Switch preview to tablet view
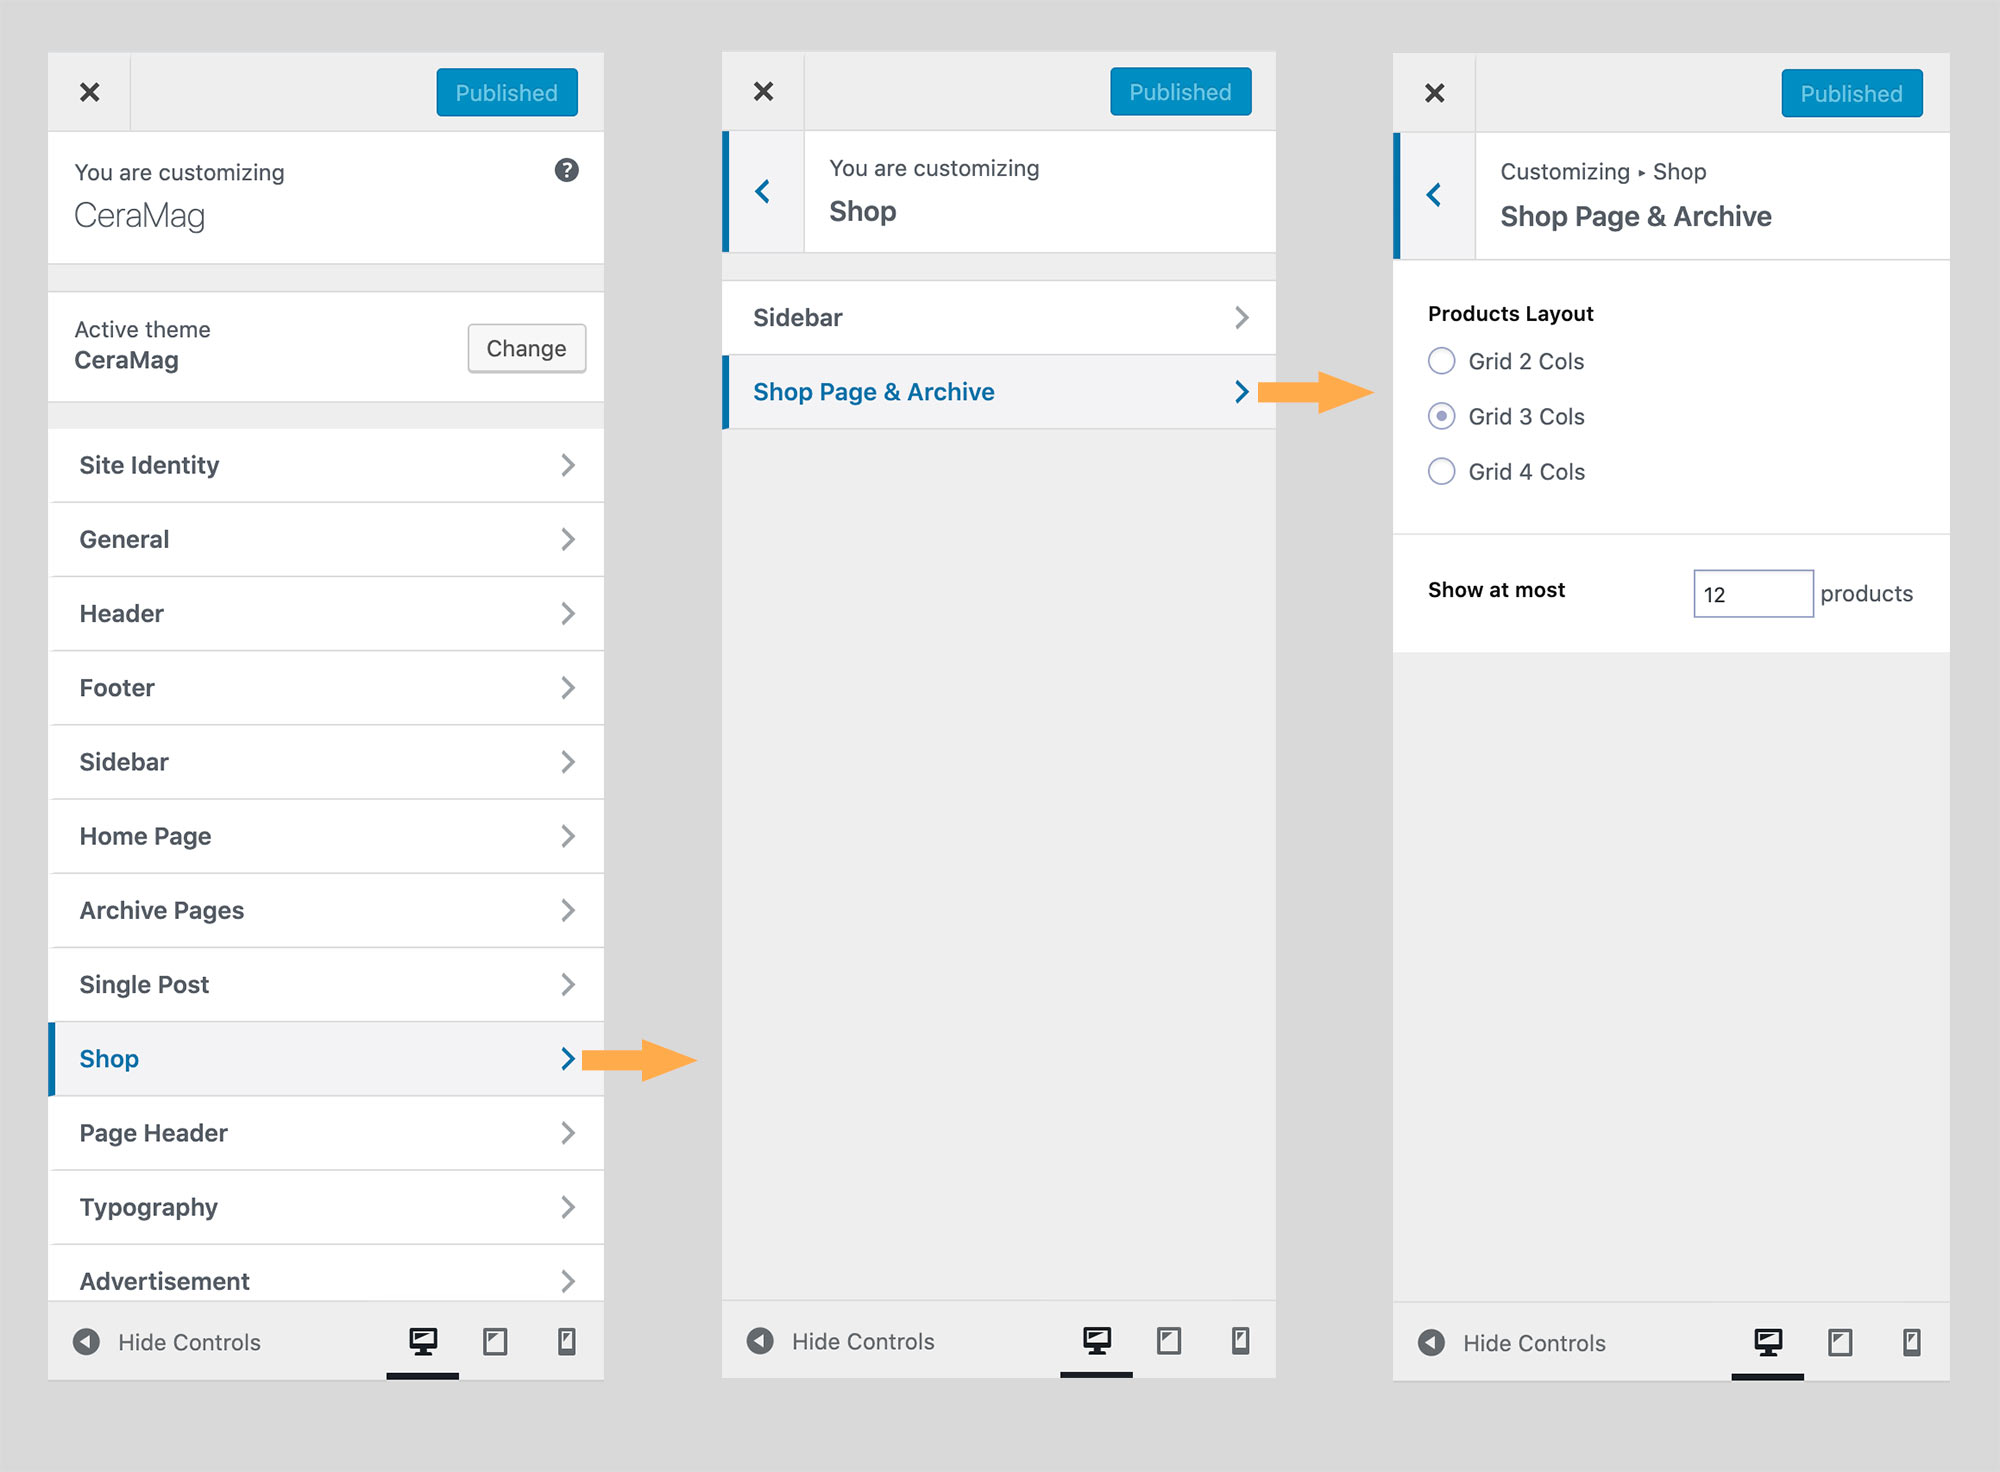This screenshot has height=1472, width=2000. pos(494,1342)
